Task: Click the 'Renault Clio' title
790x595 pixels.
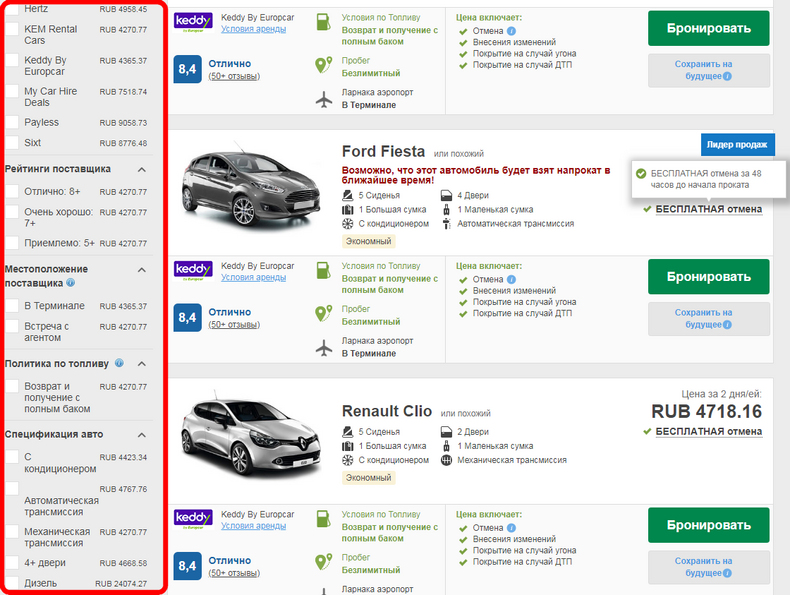Action: tap(387, 411)
